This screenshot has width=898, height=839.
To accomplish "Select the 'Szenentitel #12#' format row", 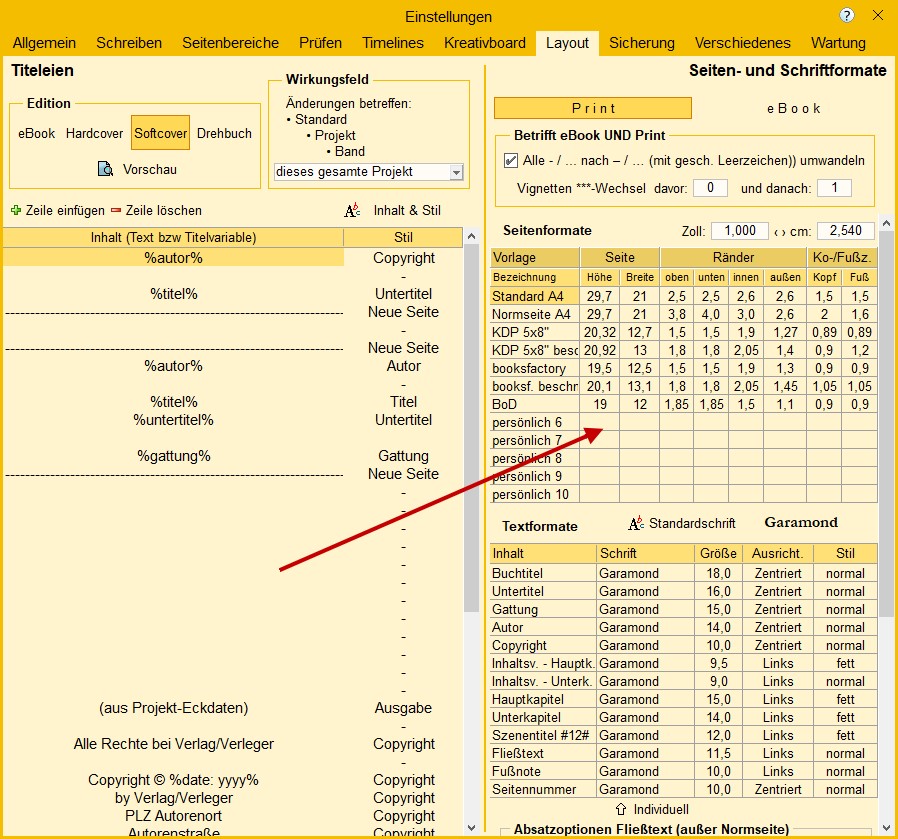I will (x=684, y=735).
